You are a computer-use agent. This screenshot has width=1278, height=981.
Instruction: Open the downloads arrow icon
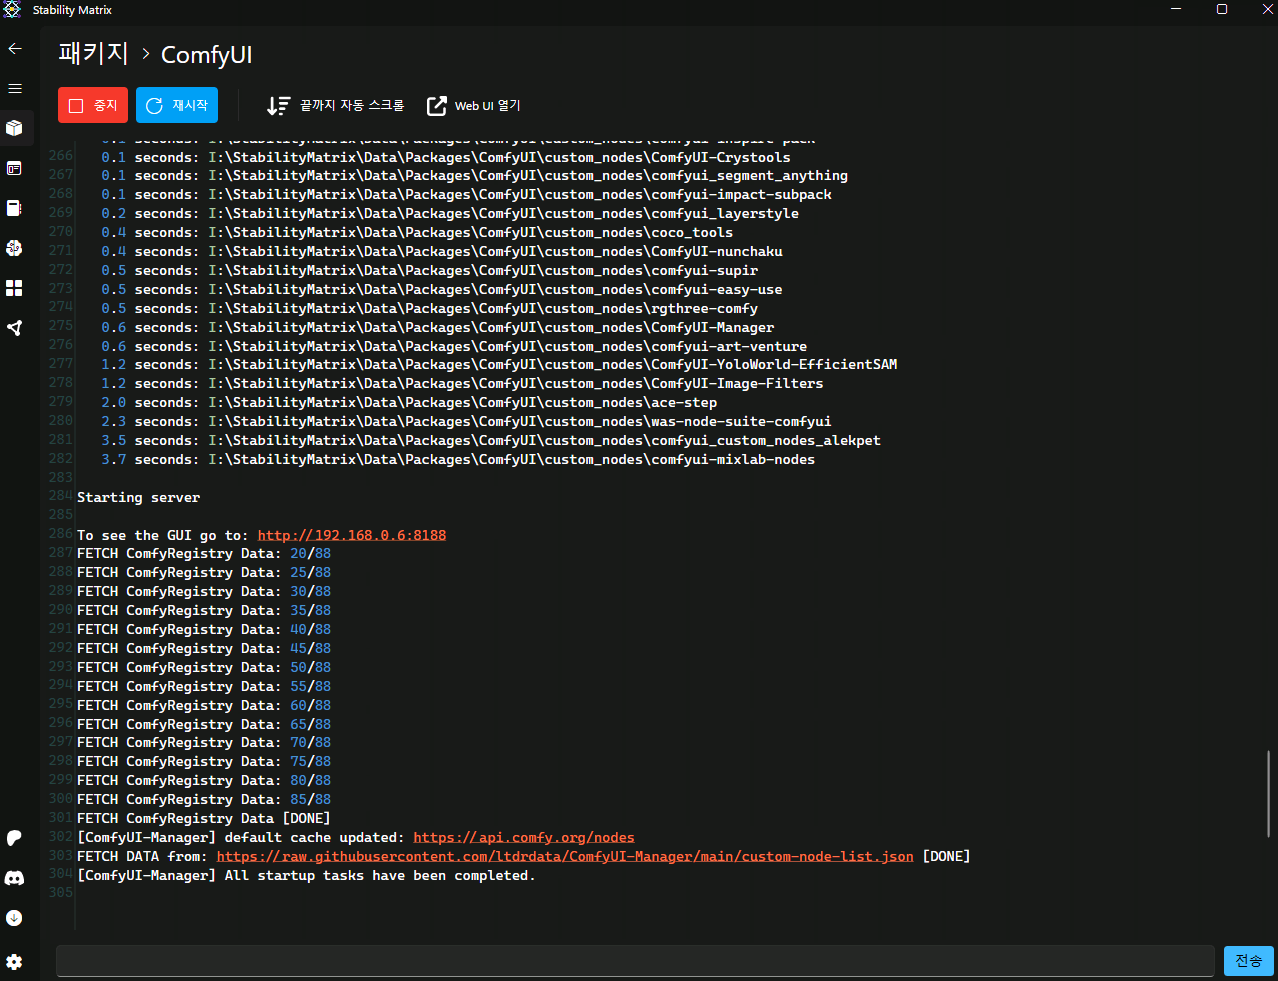[15, 918]
